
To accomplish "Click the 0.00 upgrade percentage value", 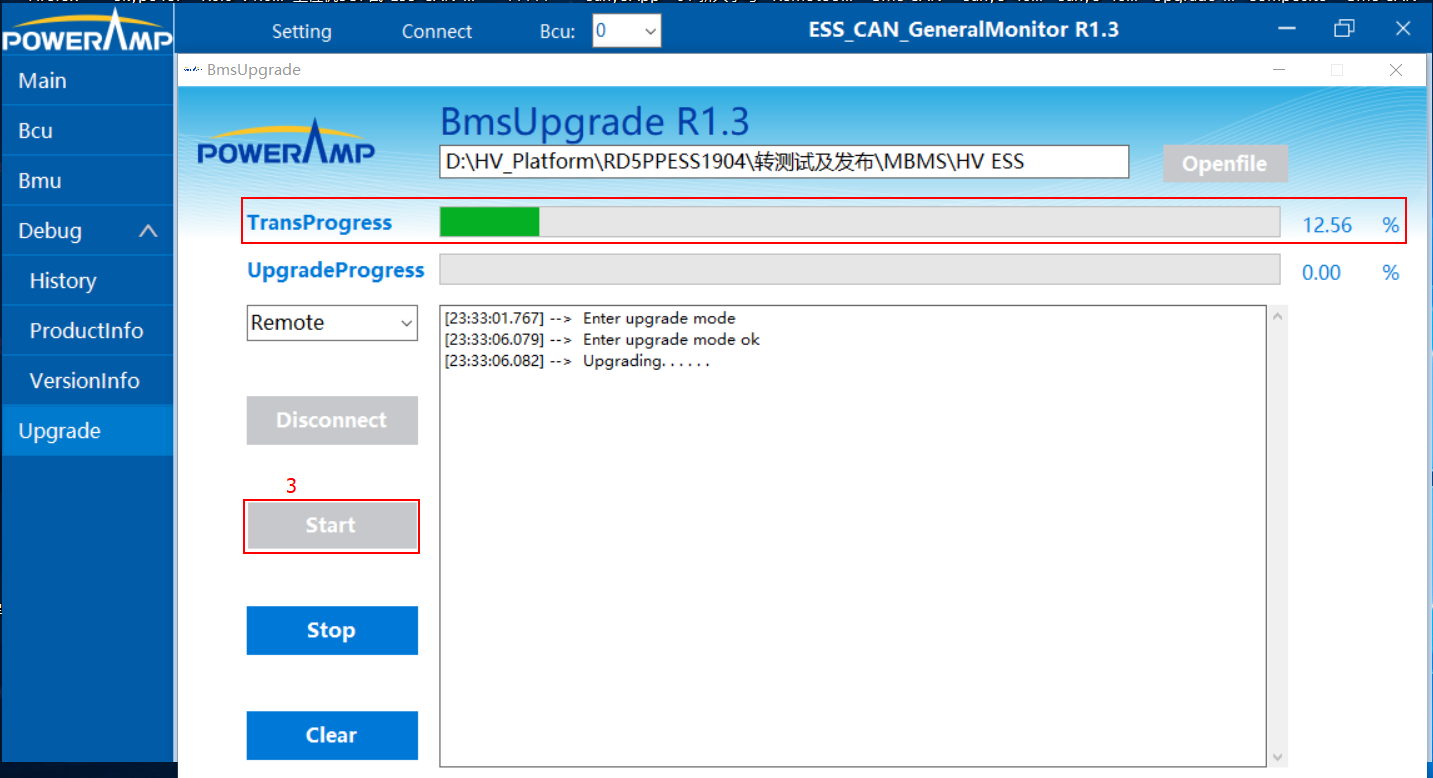I will tap(1321, 273).
